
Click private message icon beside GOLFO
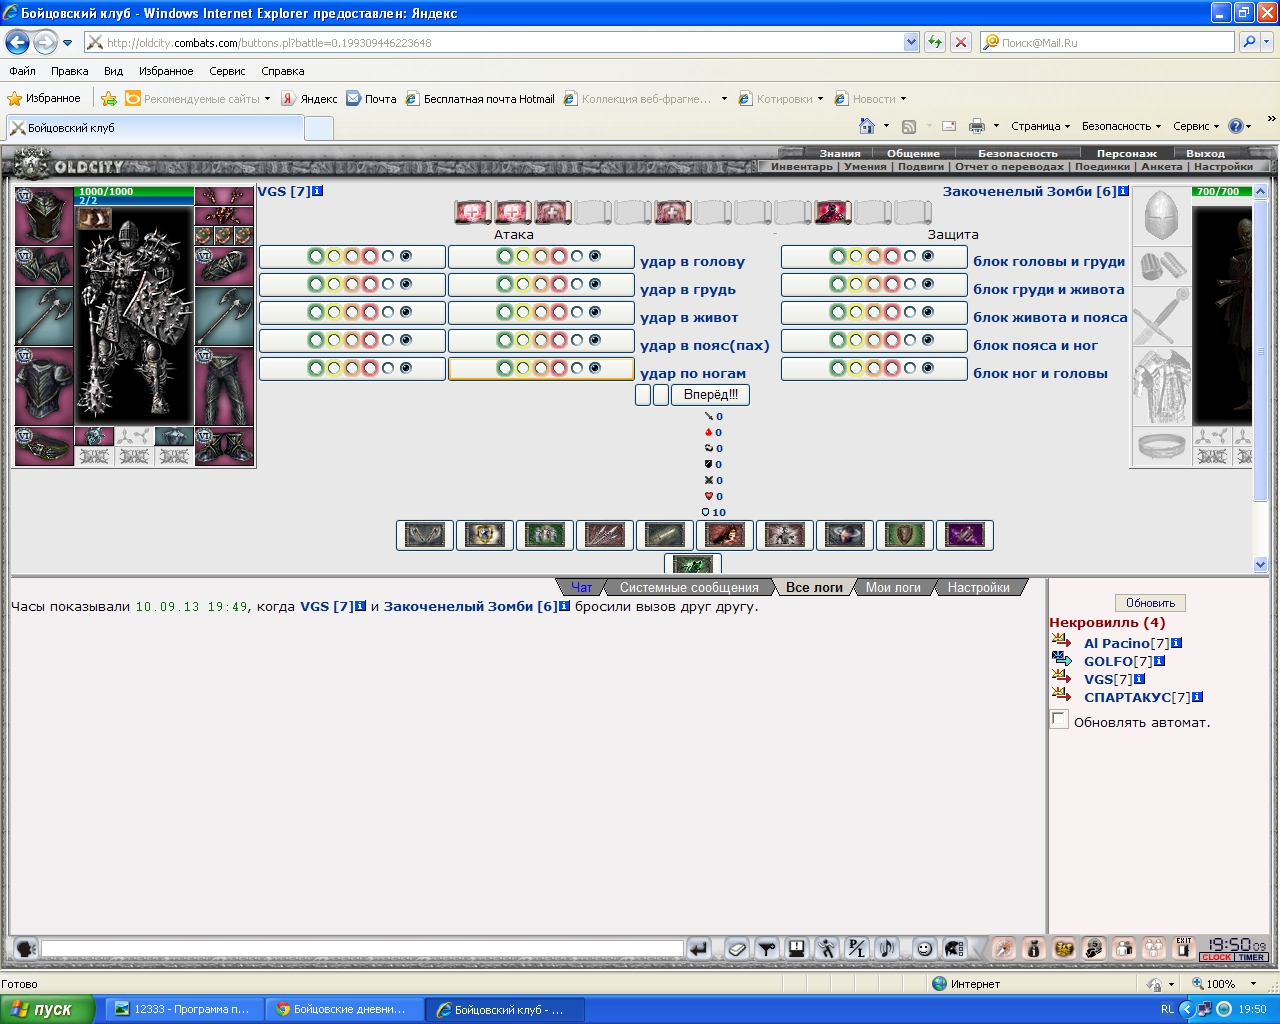[1062, 659]
